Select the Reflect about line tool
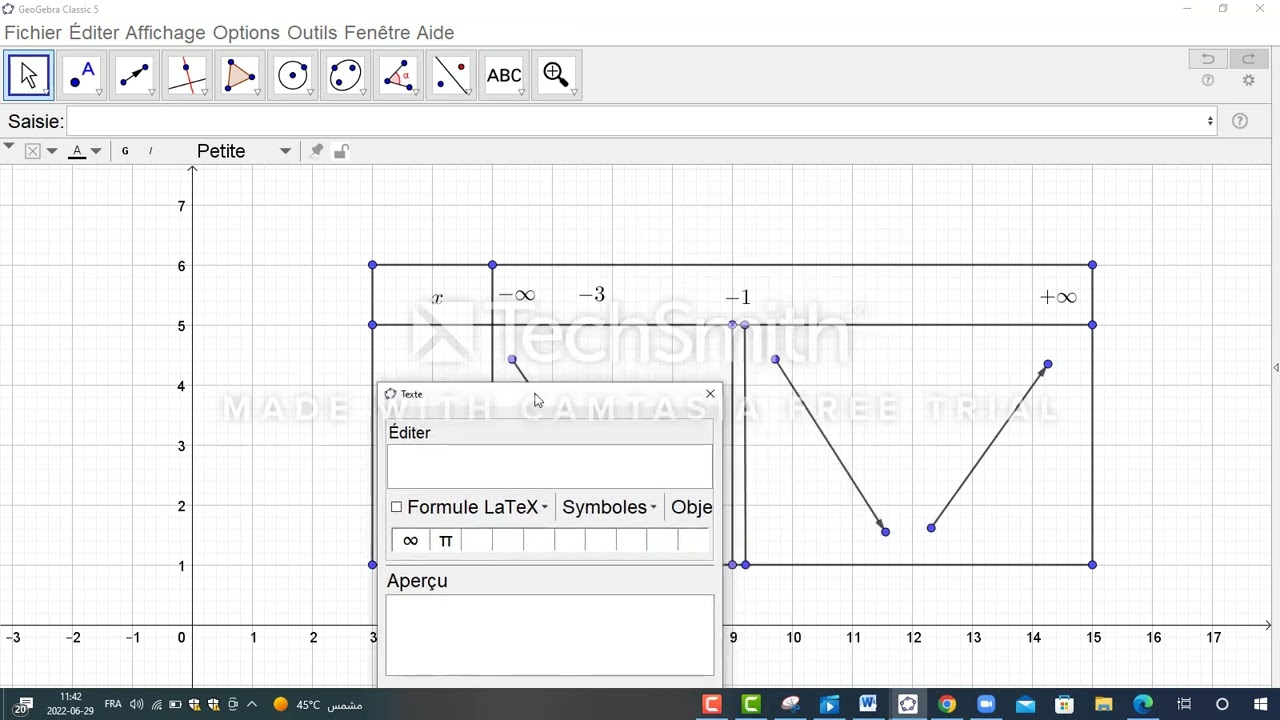The width and height of the screenshot is (1280, 720). pos(451,75)
